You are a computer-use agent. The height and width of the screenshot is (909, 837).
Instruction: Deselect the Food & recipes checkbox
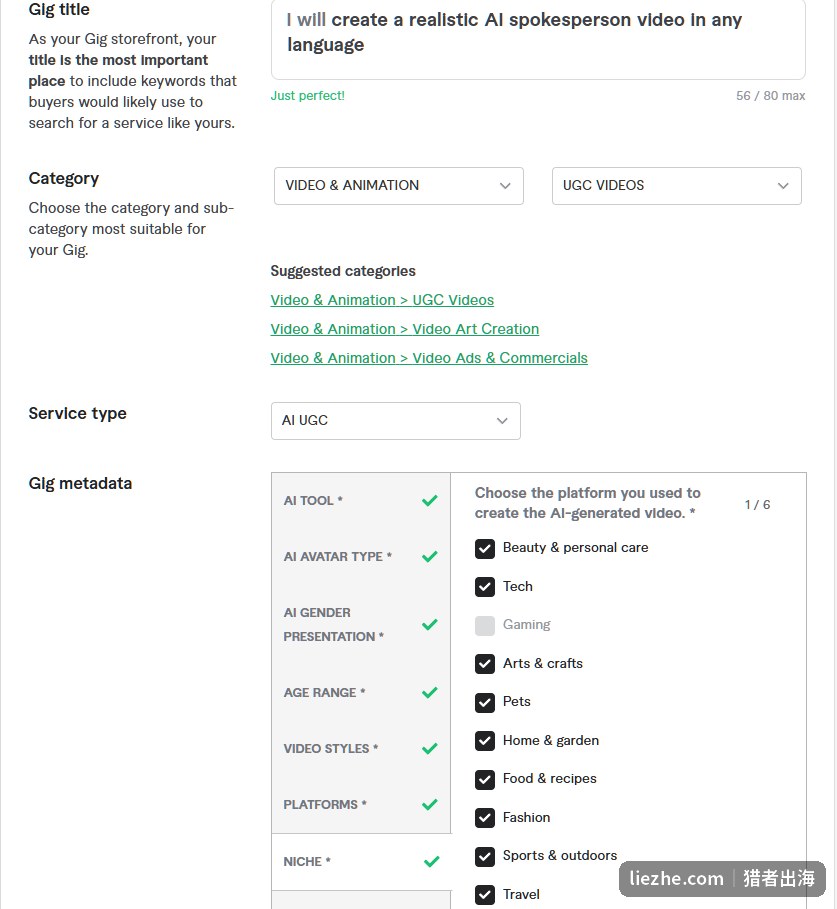click(x=485, y=779)
